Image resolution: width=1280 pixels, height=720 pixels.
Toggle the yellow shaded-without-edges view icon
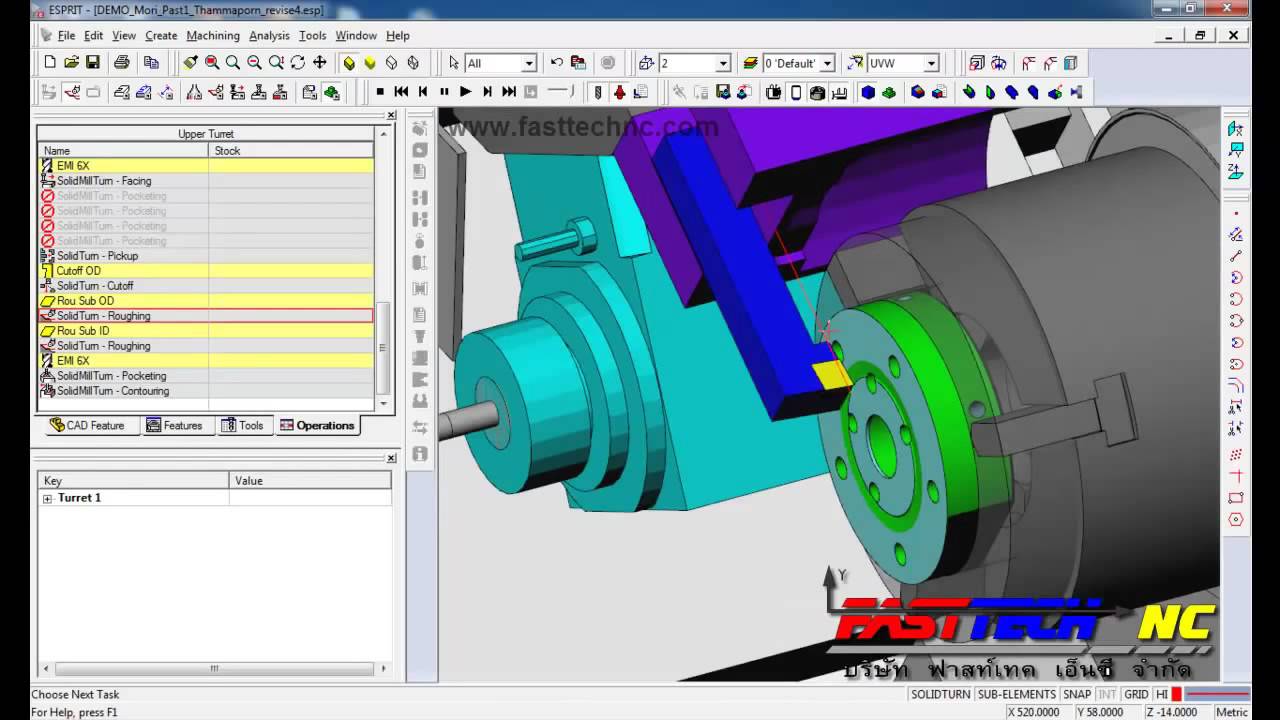click(x=370, y=62)
